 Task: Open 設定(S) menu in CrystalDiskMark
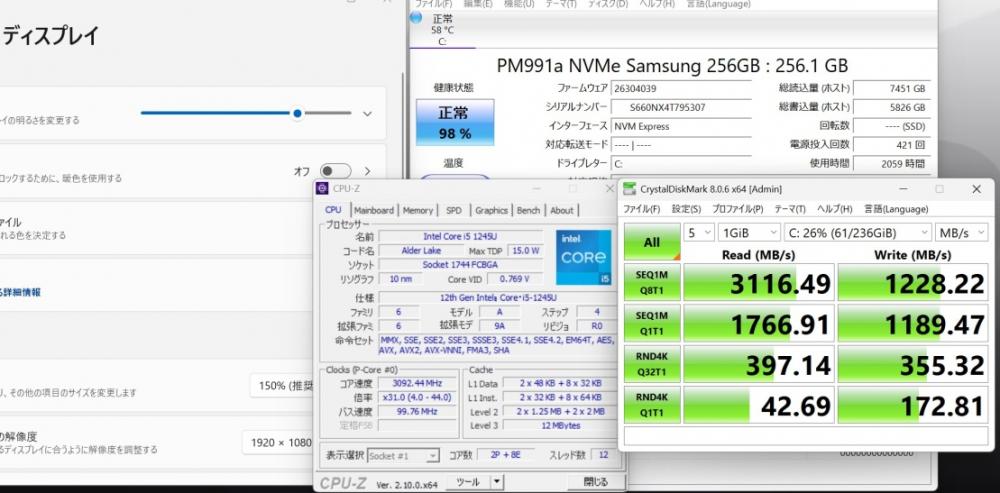[686, 209]
